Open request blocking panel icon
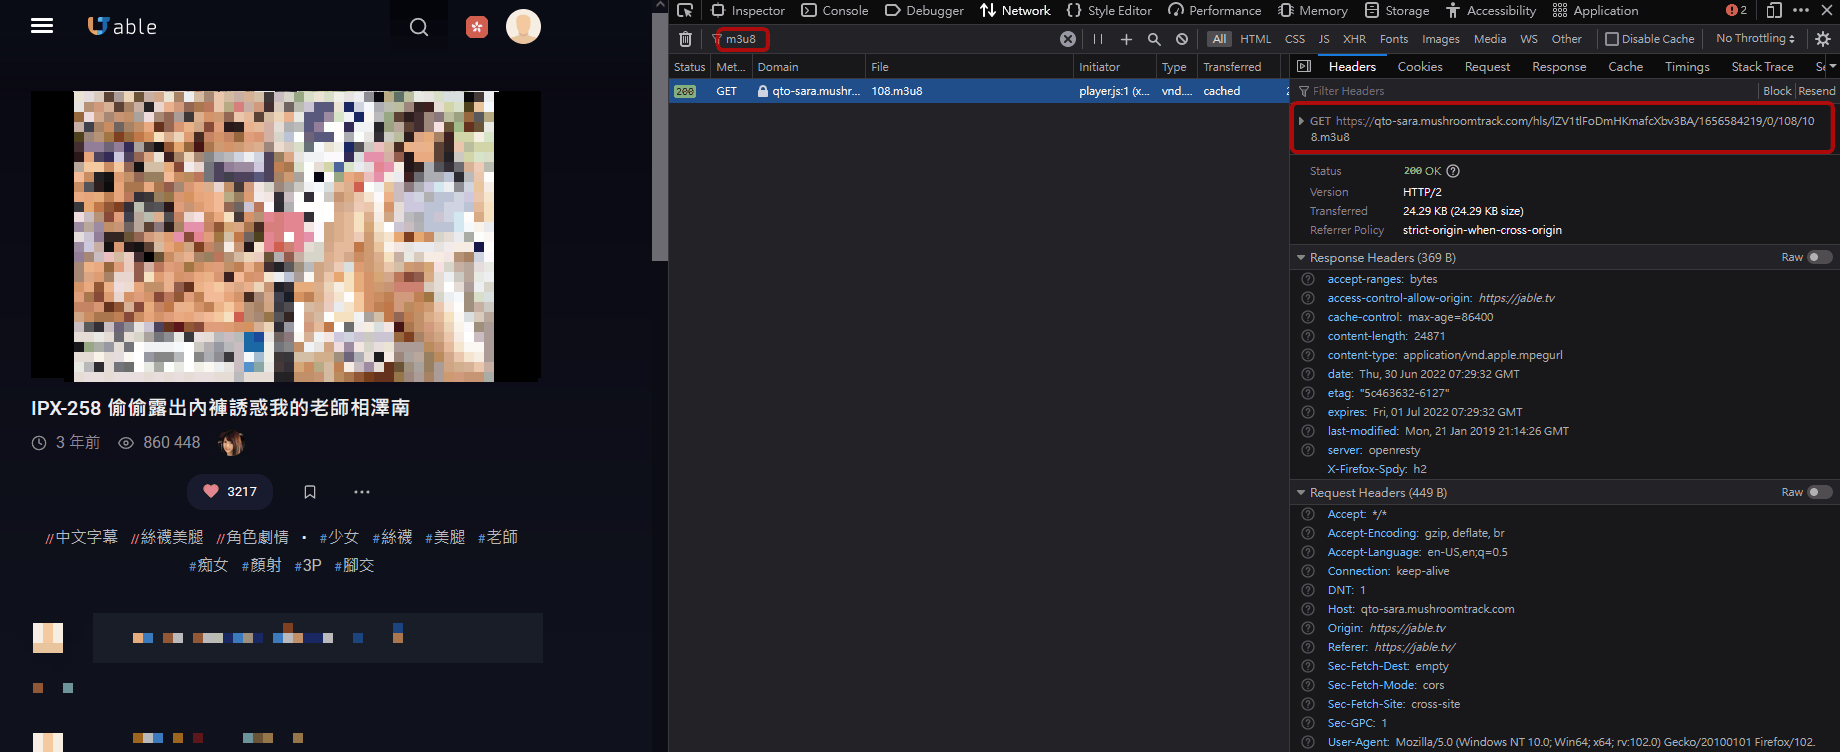 tap(1182, 39)
